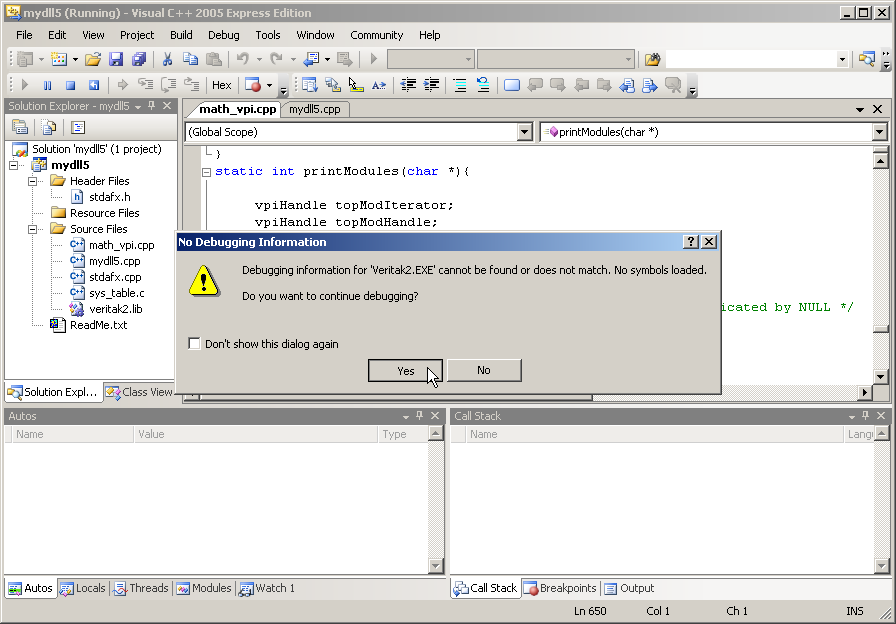Collapse the Source Files folder
This screenshot has height=624, width=896.
tap(33, 229)
